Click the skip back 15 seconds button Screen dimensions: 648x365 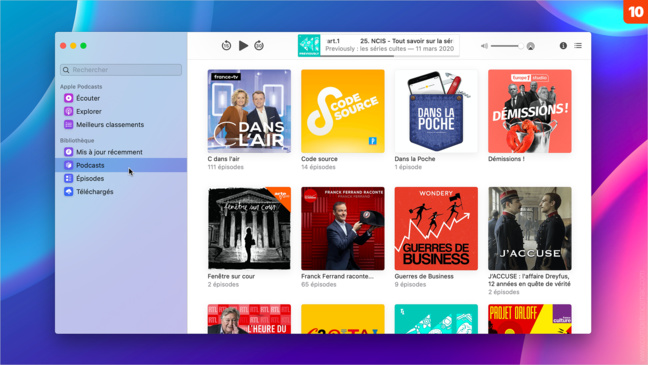coord(226,45)
